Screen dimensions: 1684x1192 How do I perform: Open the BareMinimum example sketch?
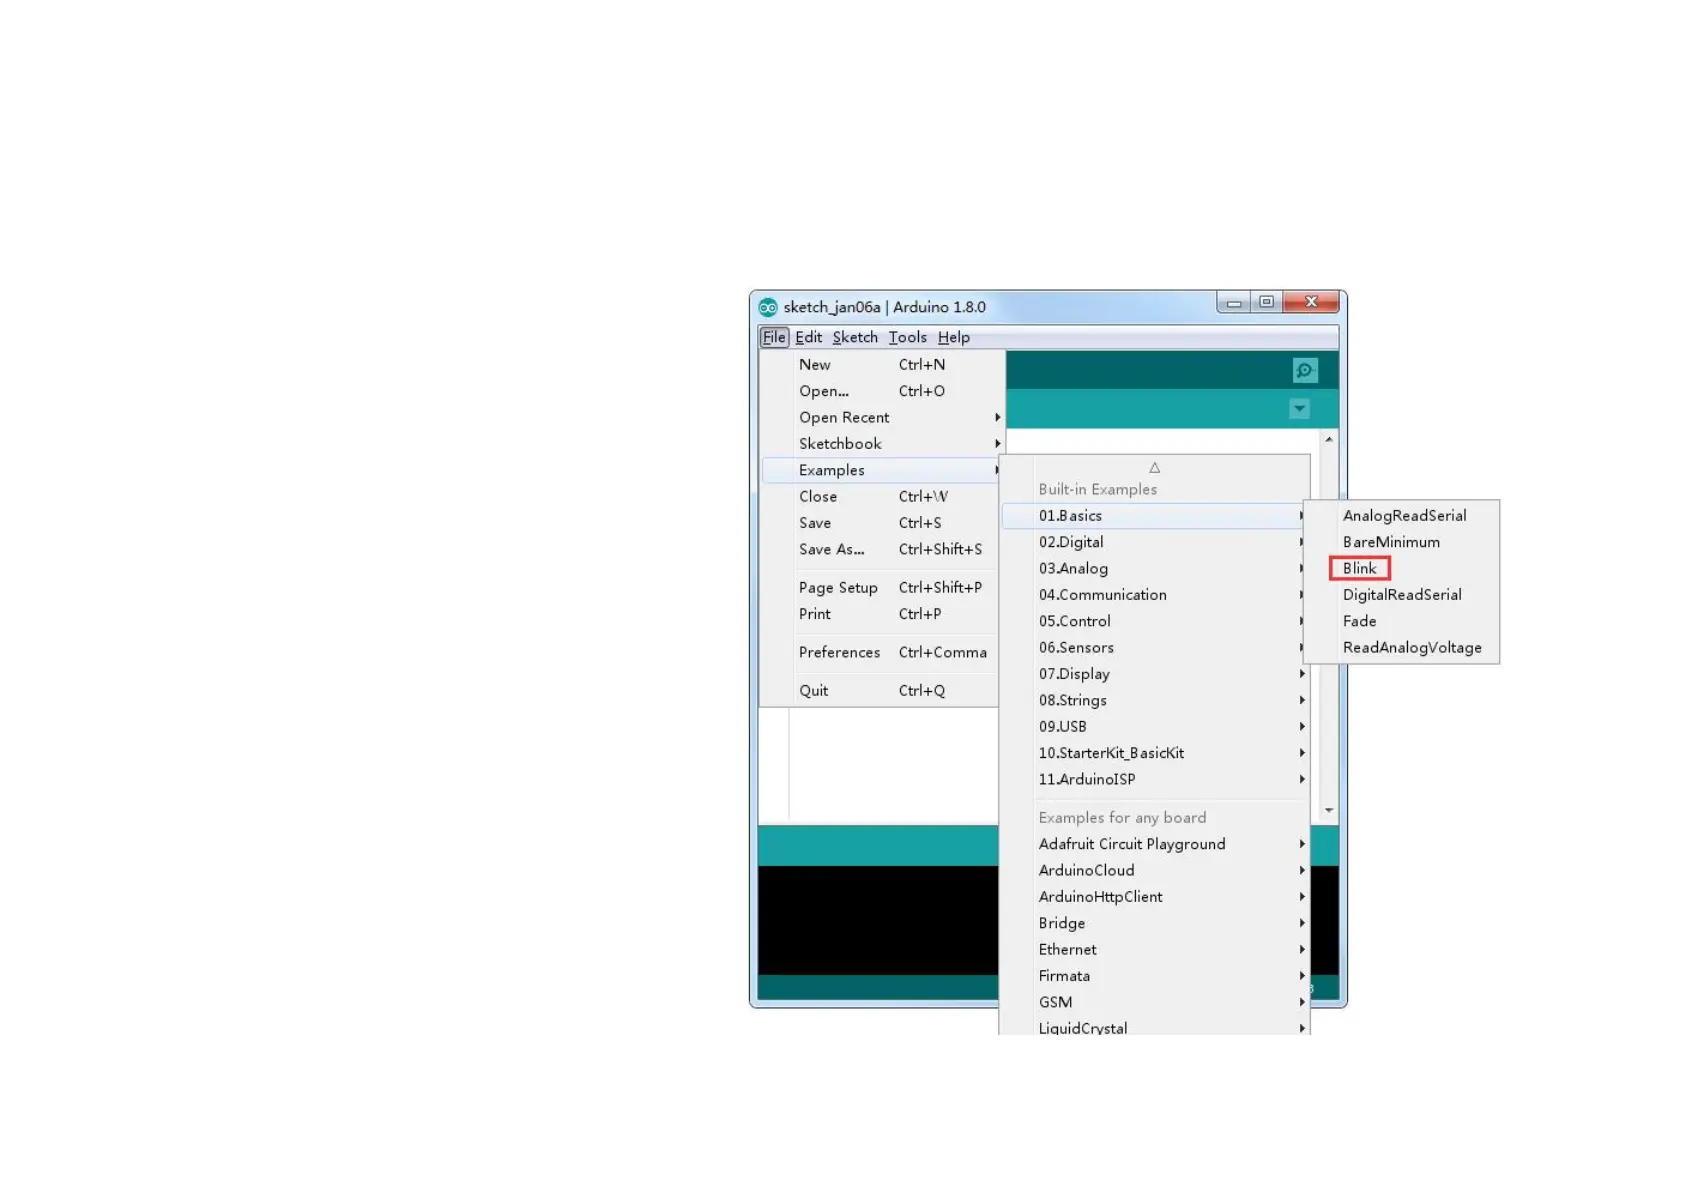(1402, 542)
